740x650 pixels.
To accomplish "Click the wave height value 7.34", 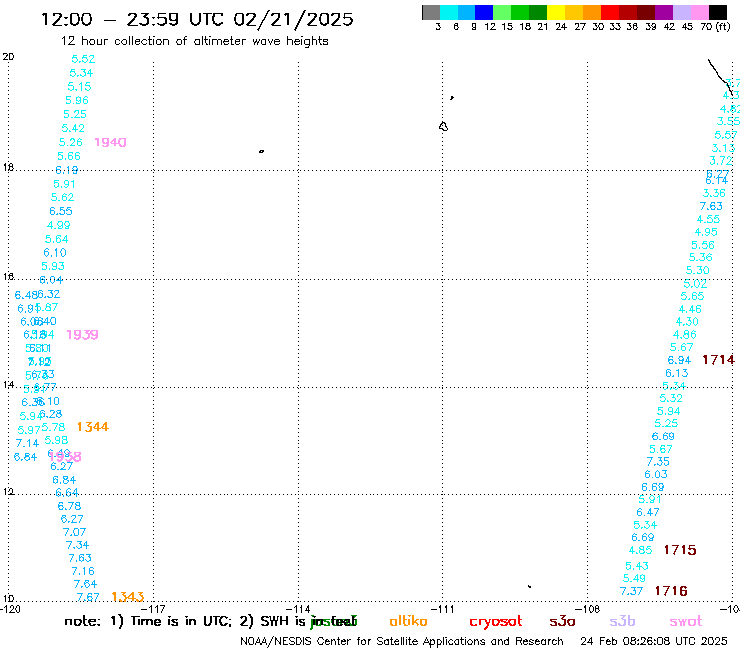I will (x=77, y=545).
